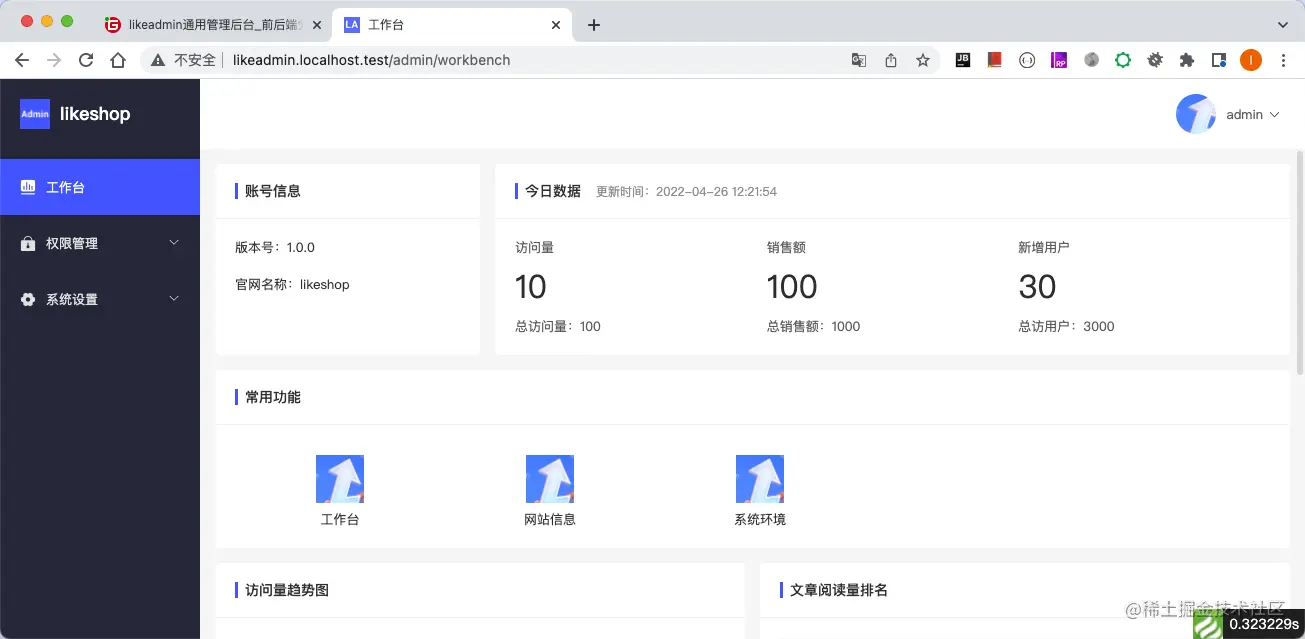Expand the 系统设置 menu chevron
1305x639 pixels.
(173, 298)
